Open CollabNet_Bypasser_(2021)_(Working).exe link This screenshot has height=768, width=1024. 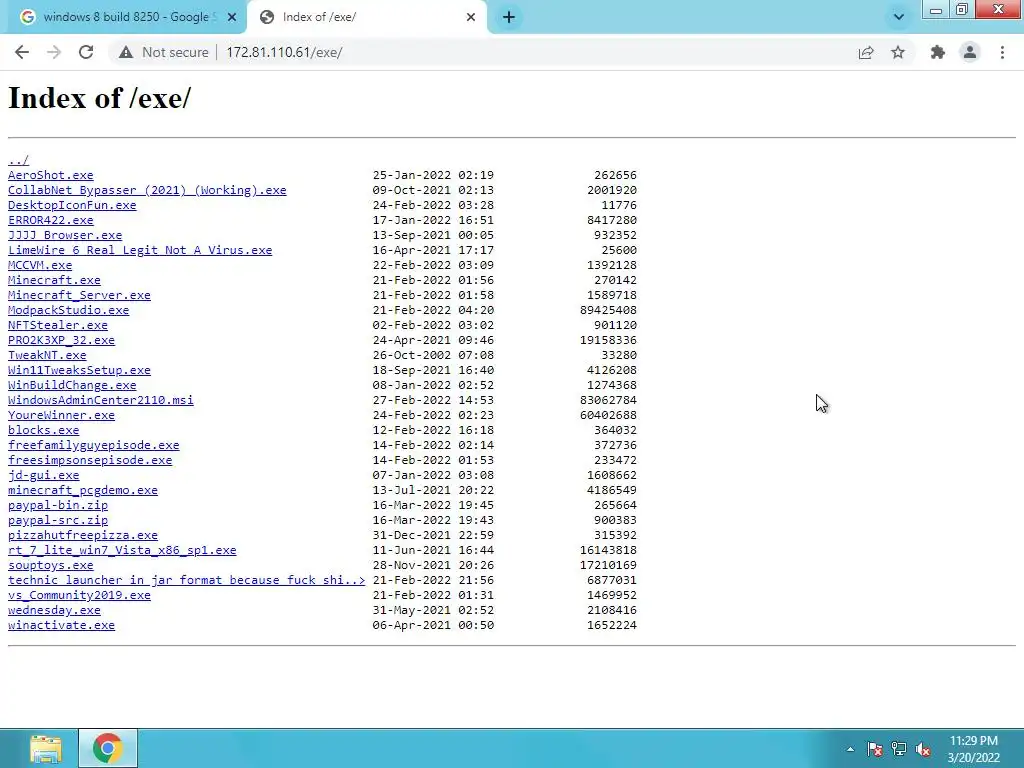pos(147,190)
